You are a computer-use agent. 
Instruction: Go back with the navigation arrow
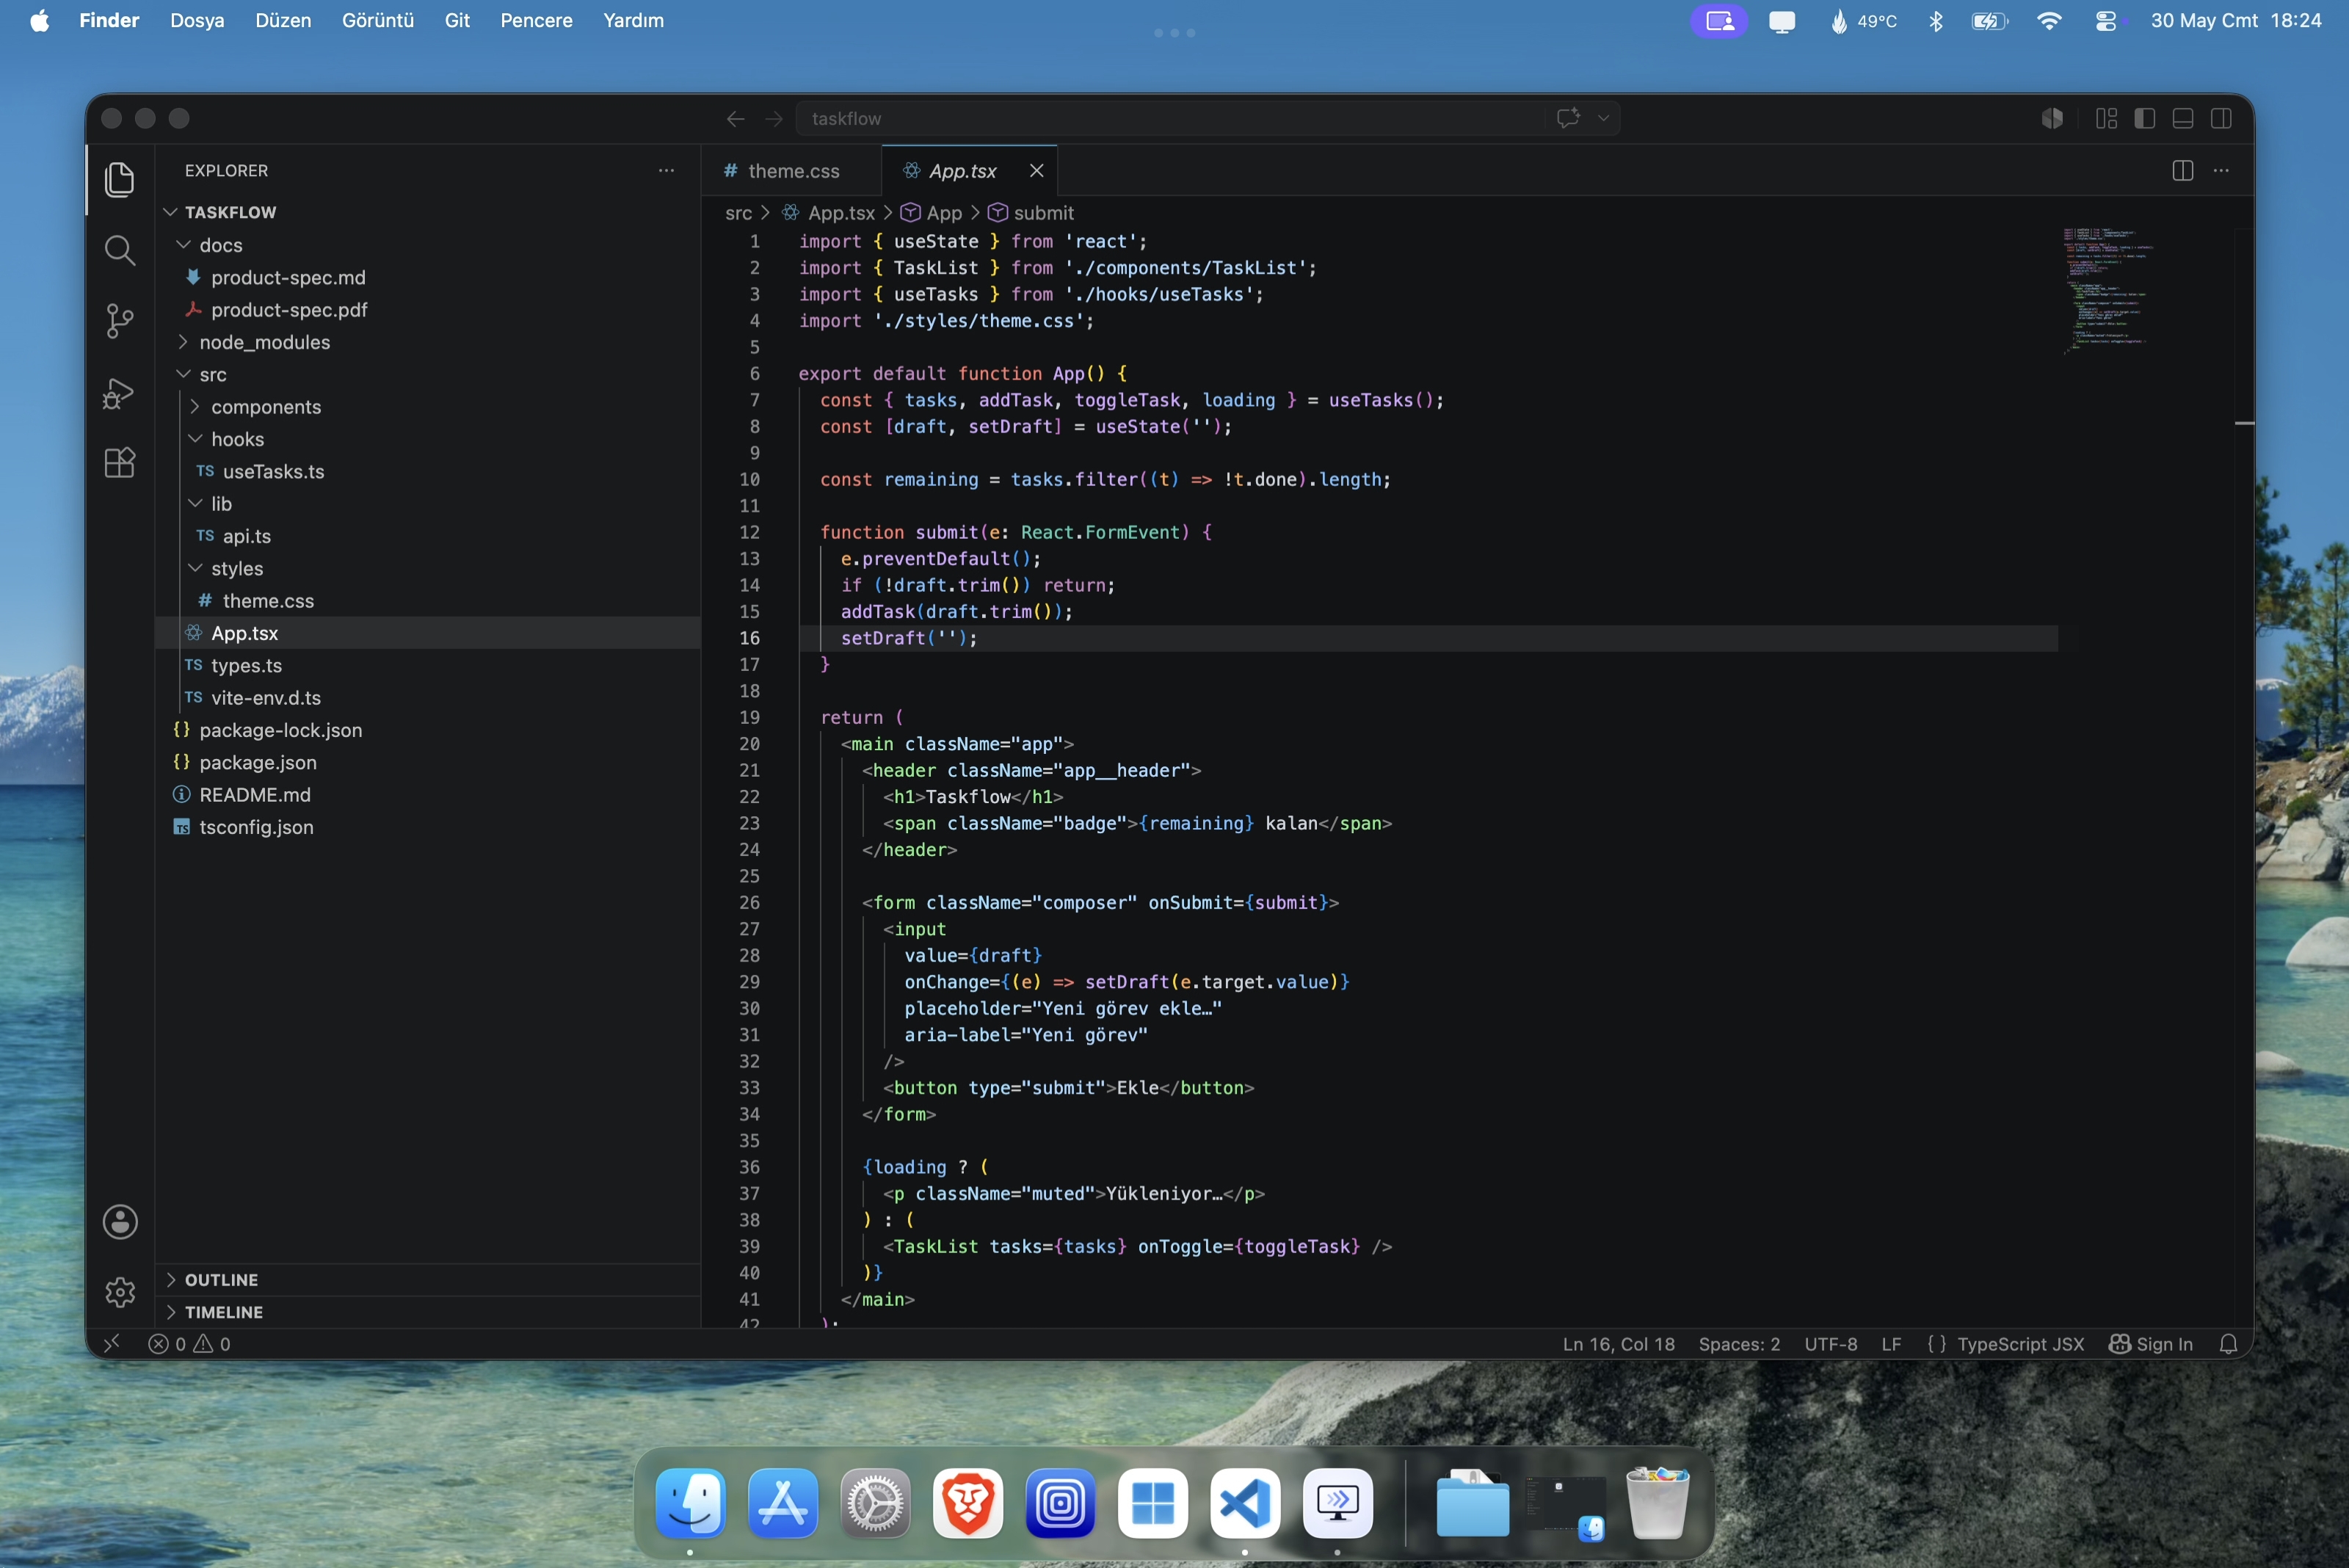736,119
